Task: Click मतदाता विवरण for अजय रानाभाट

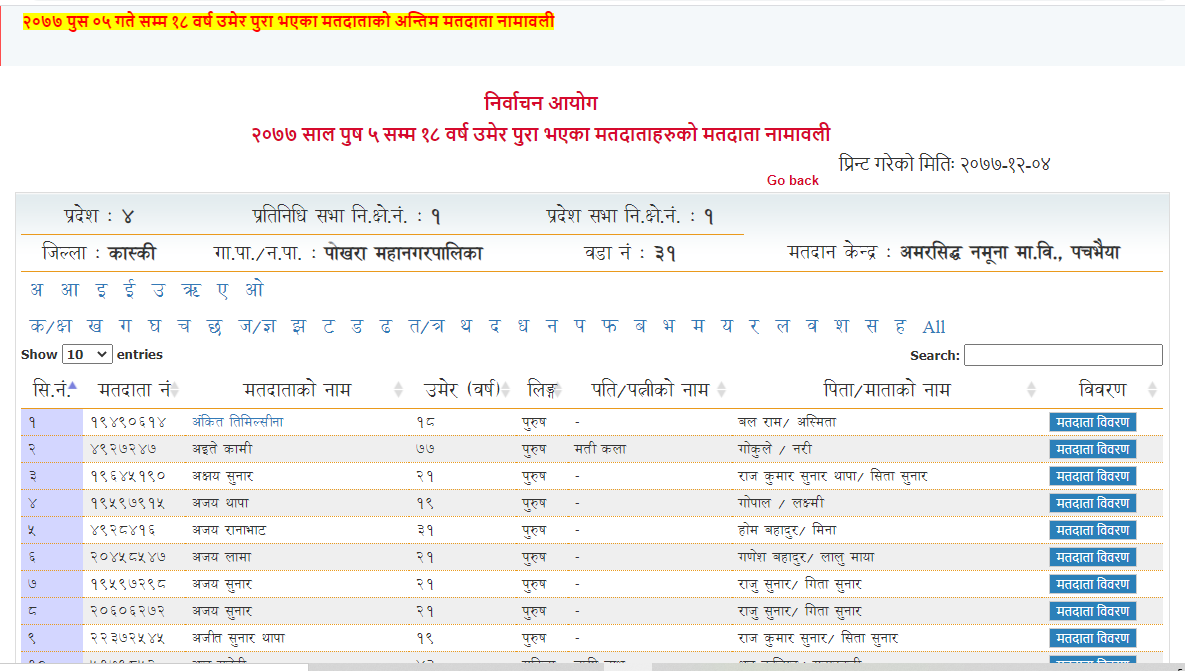Action: coord(1092,530)
